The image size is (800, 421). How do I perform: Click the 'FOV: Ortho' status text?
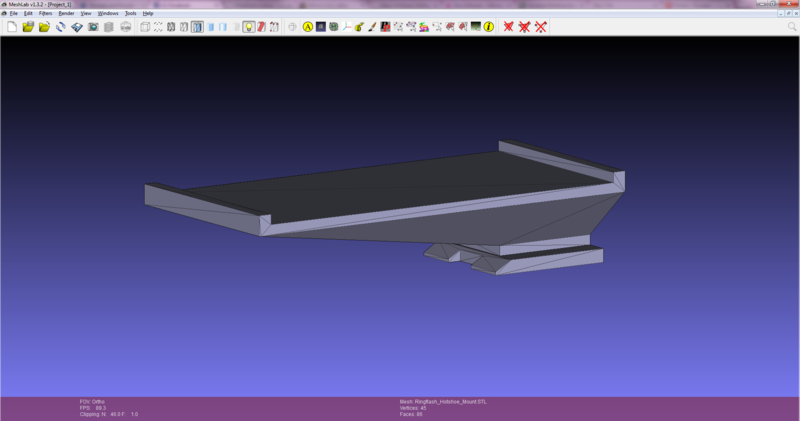pyautogui.click(x=92, y=402)
